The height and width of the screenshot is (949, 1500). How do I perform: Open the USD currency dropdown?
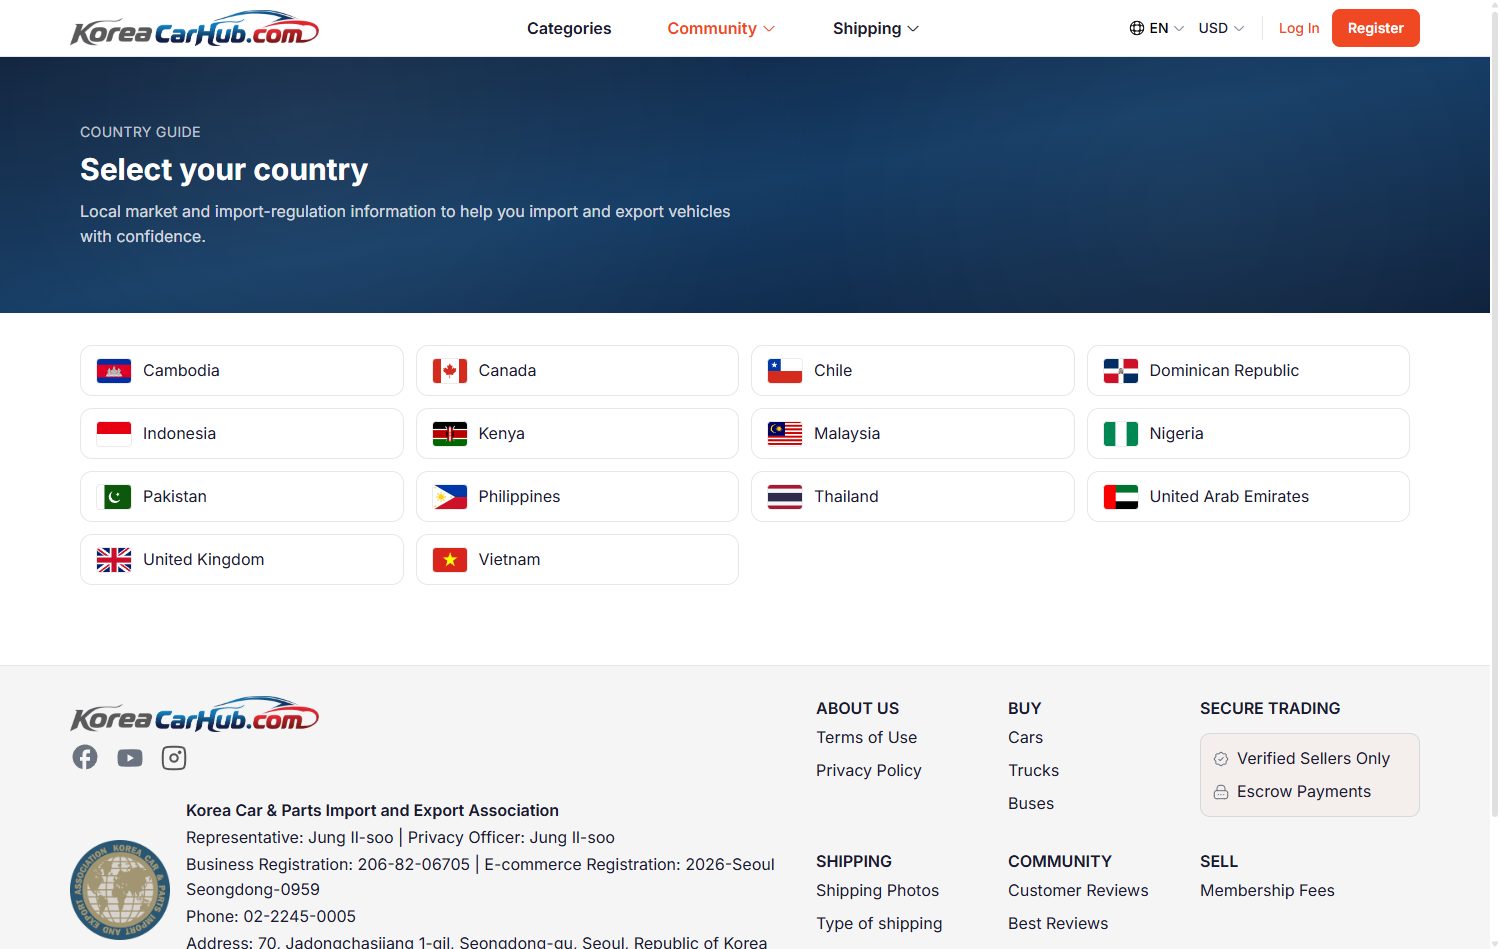pyautogui.click(x=1221, y=28)
